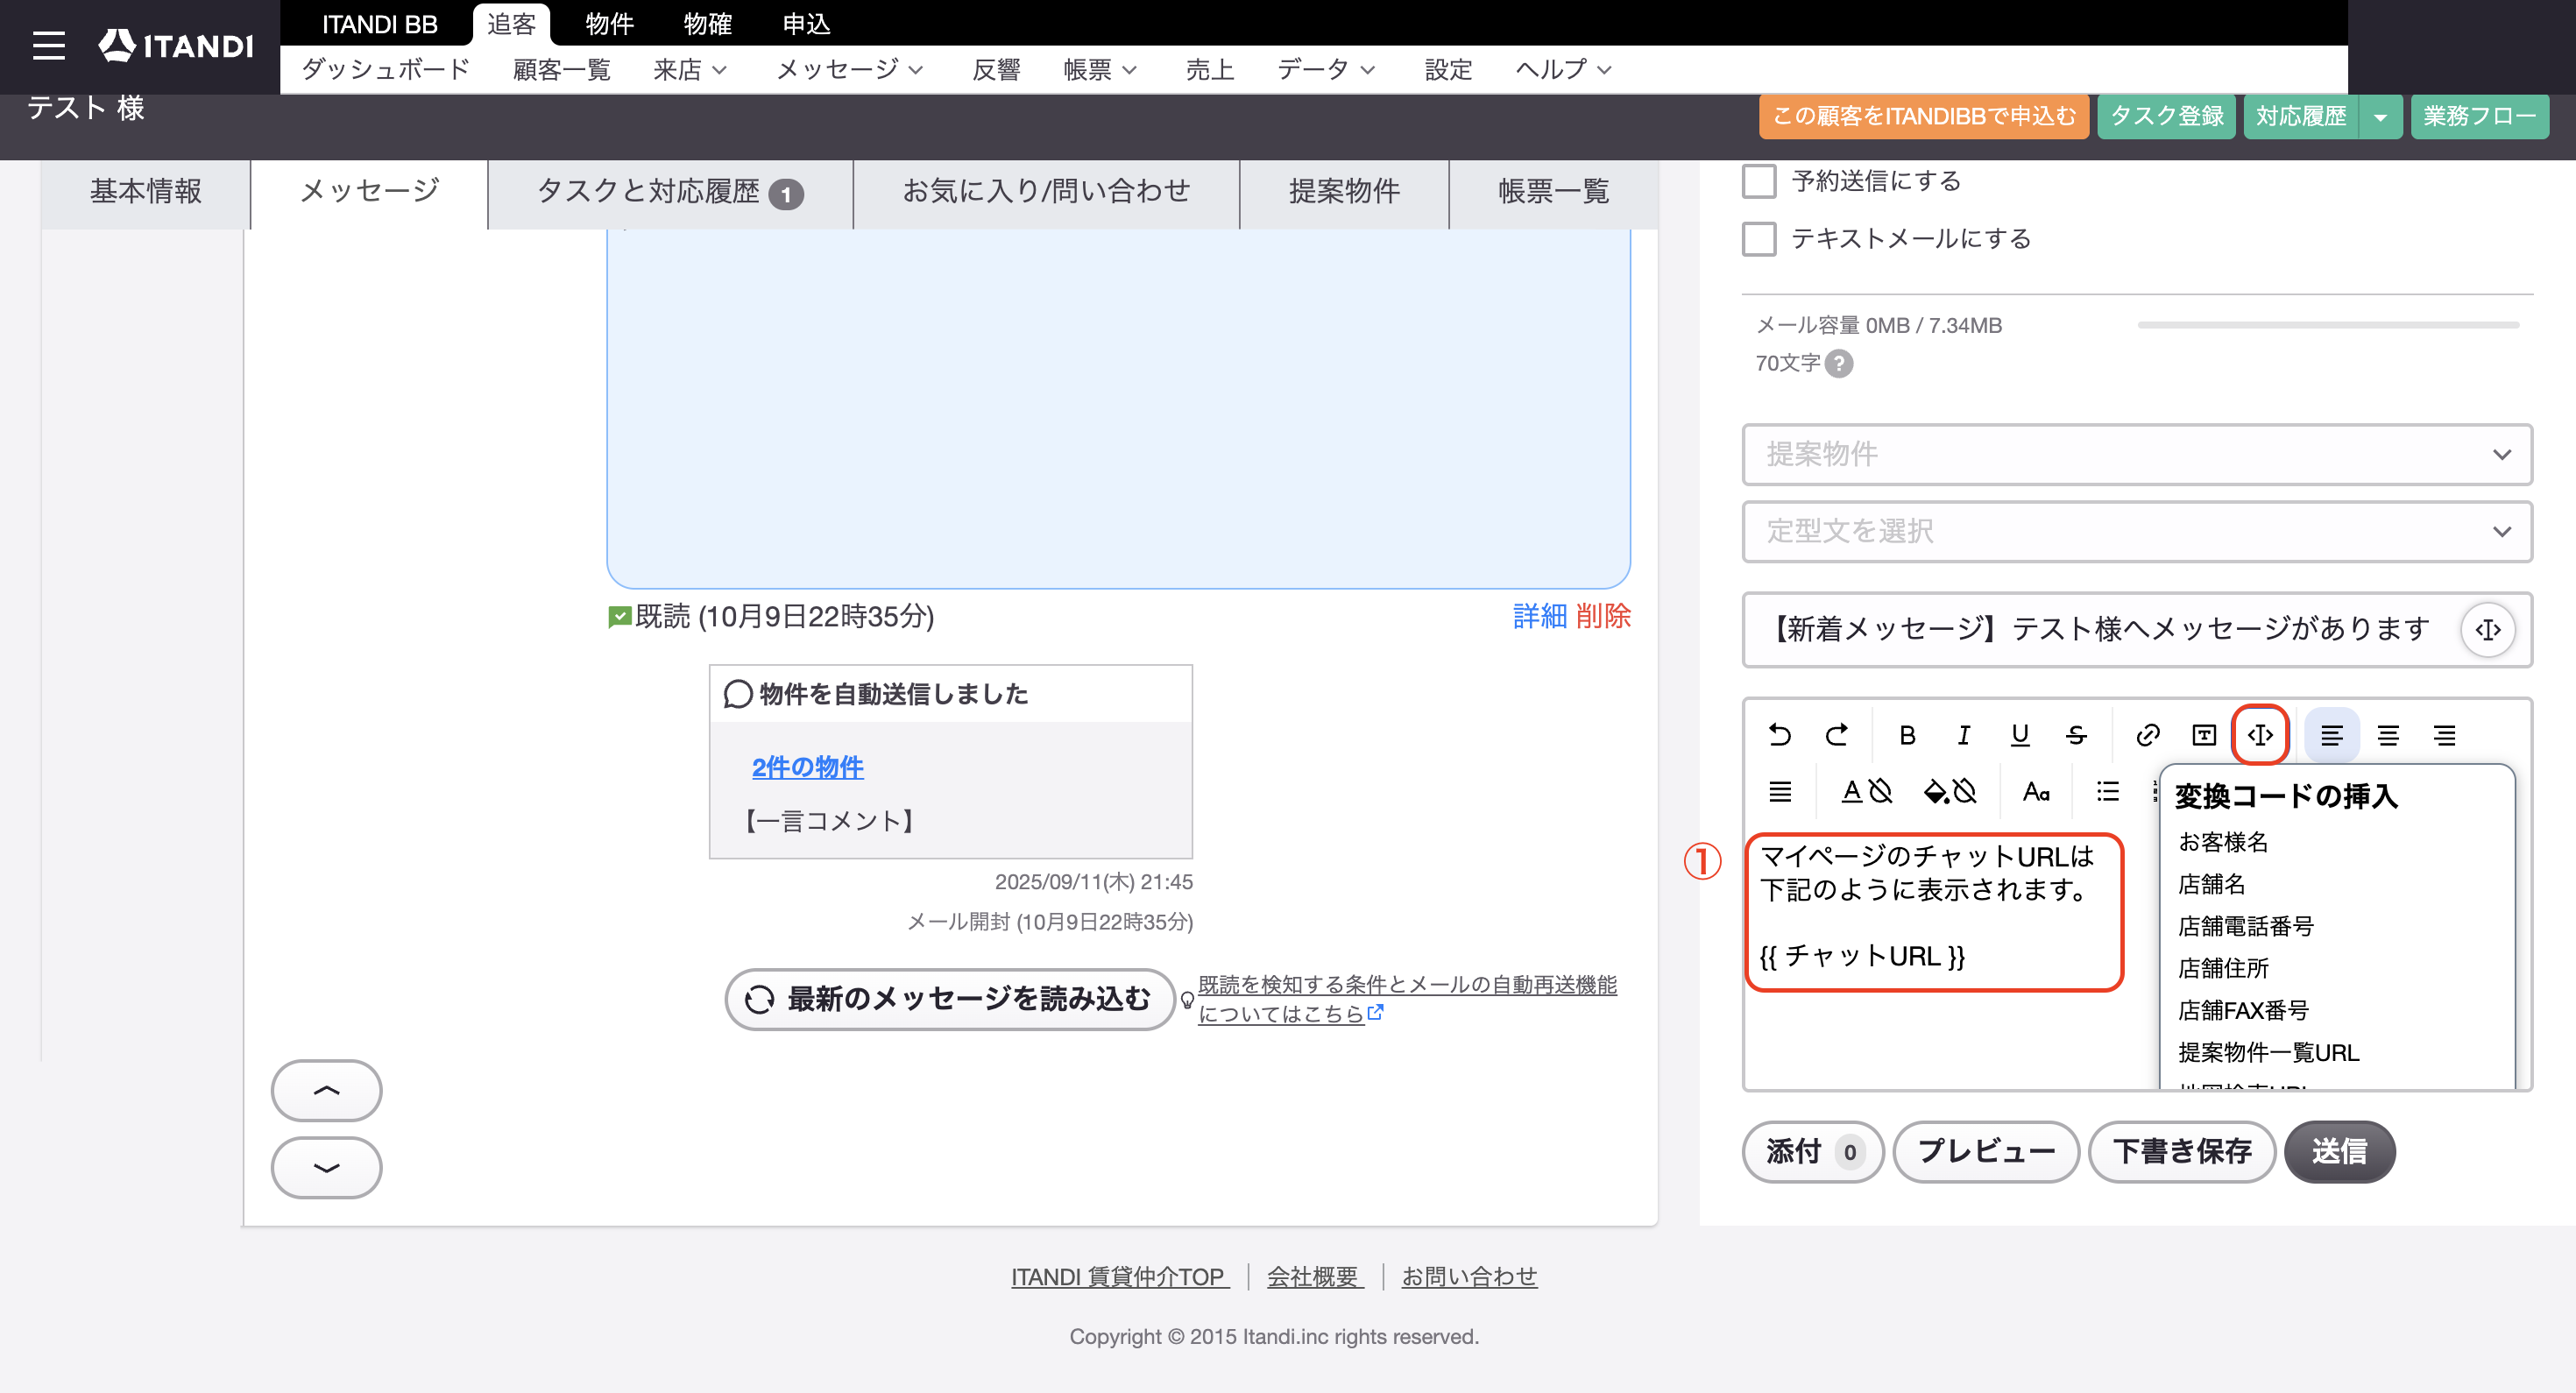Click the text box insert icon
The width and height of the screenshot is (2576, 1393).
tap(2204, 735)
